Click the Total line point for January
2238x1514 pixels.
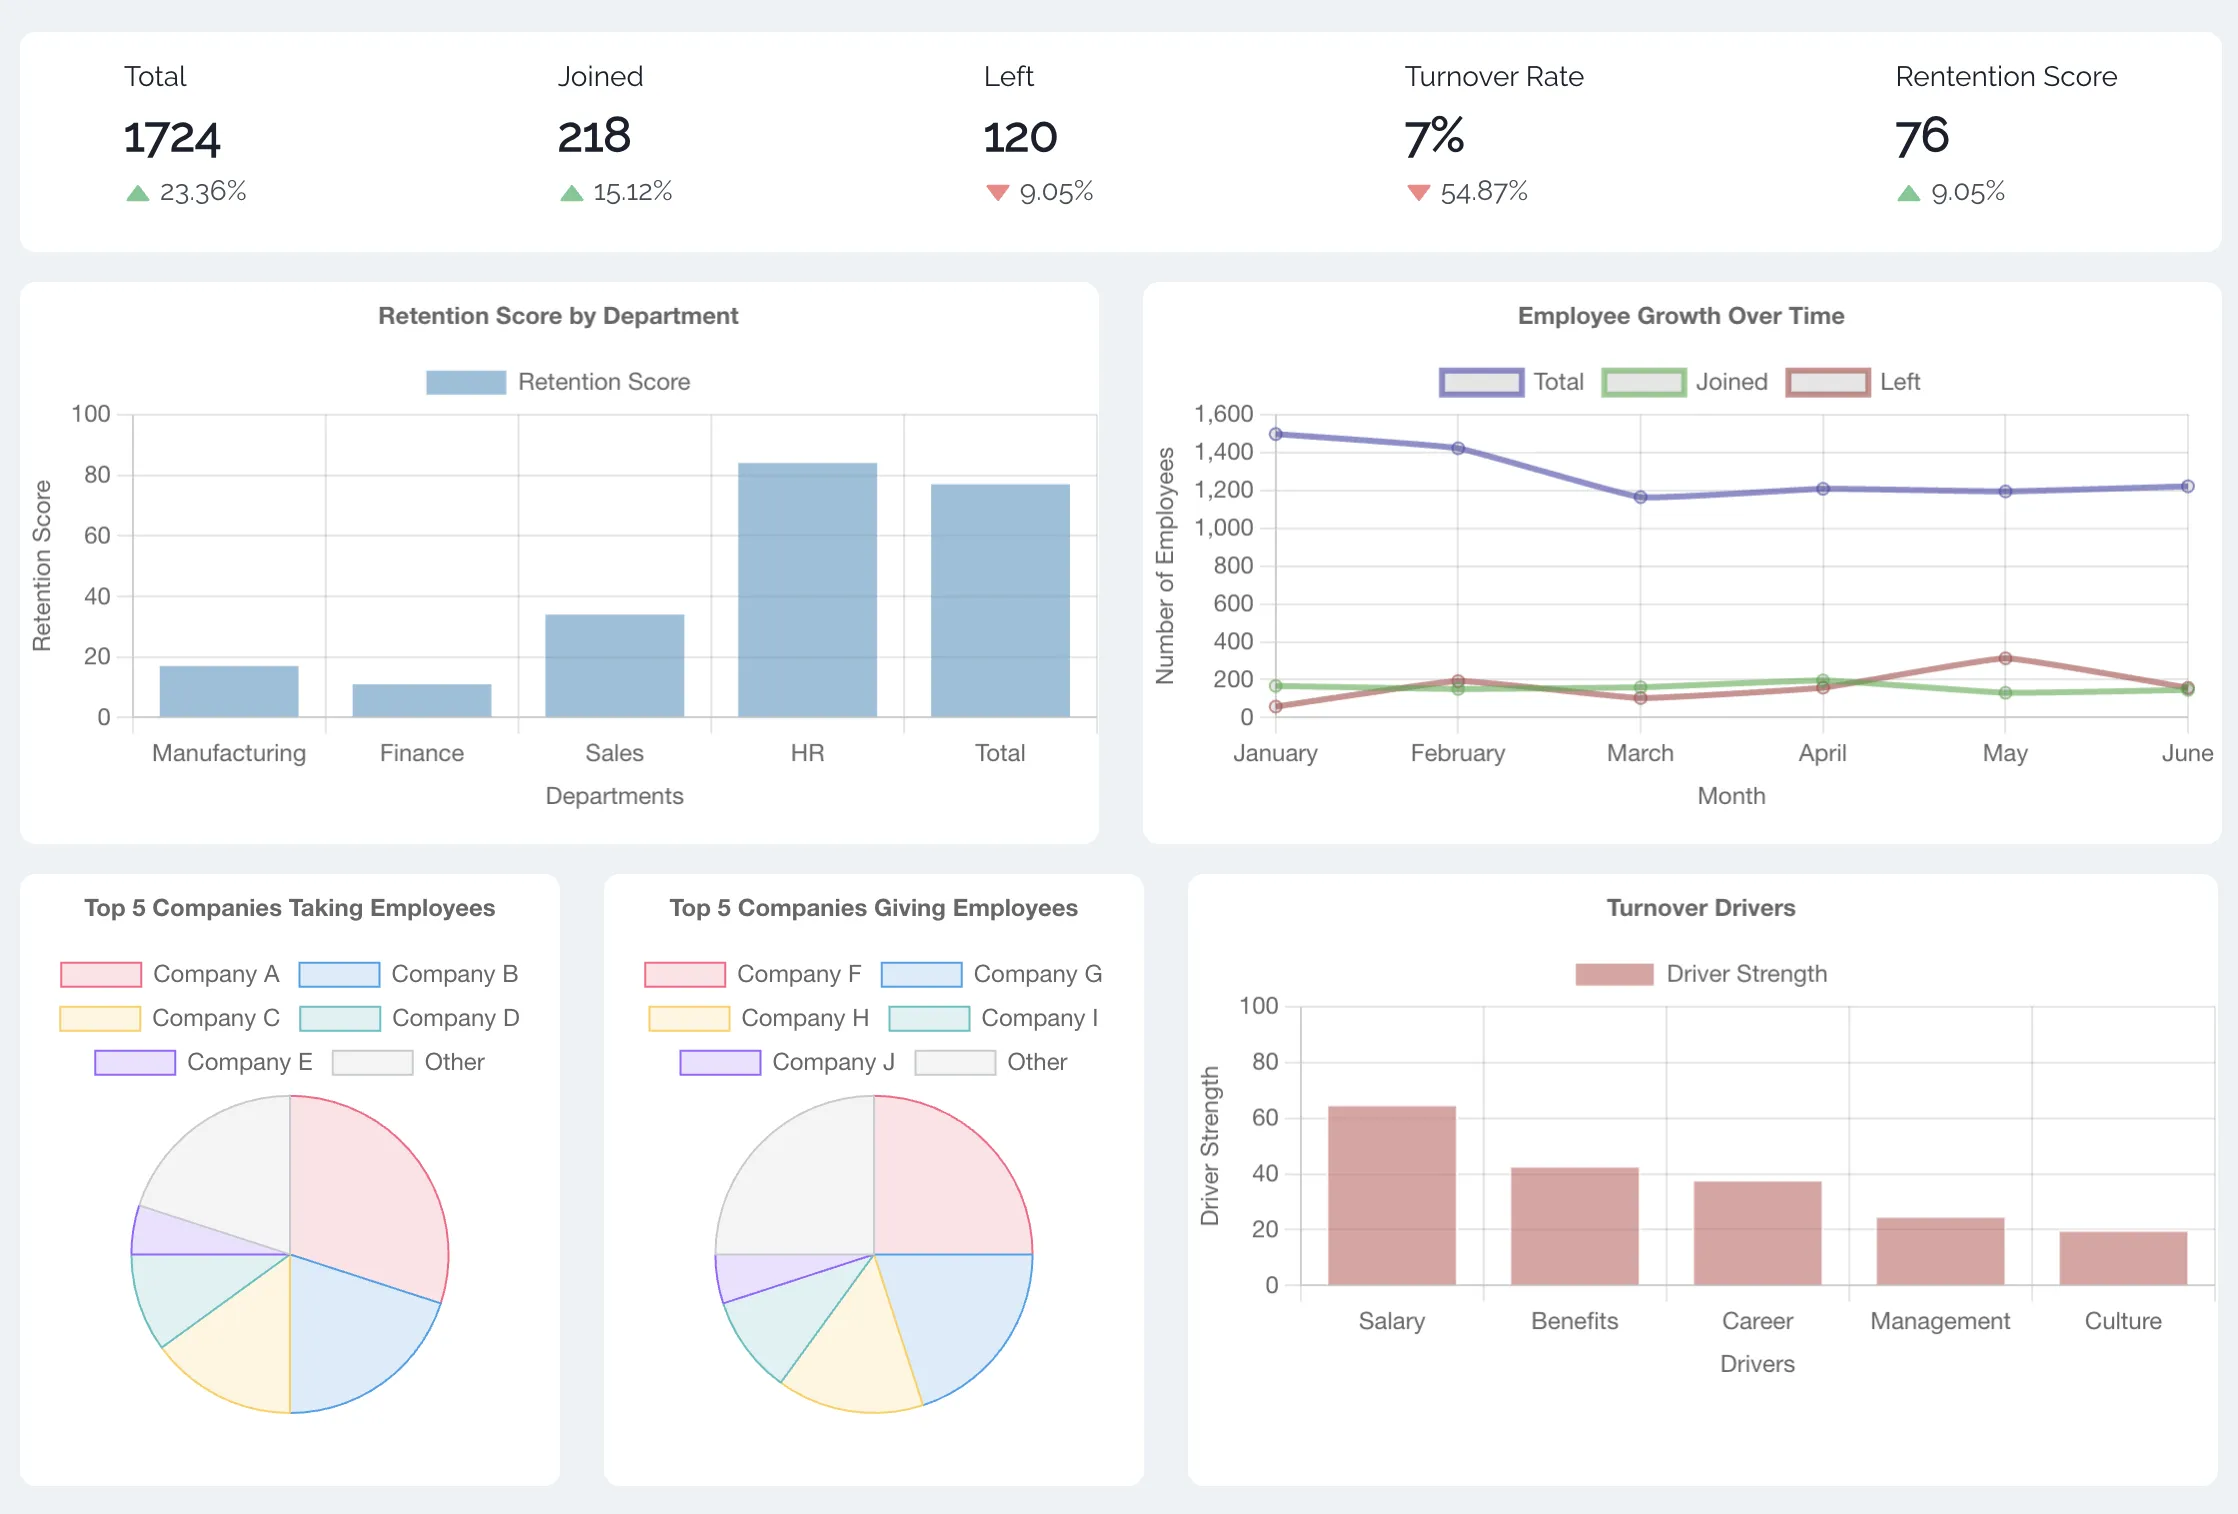click(1276, 434)
